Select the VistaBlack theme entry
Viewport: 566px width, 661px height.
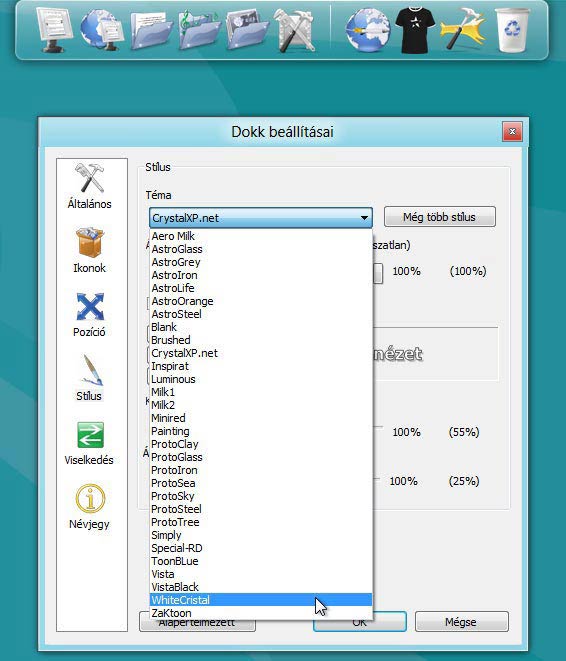click(261, 587)
